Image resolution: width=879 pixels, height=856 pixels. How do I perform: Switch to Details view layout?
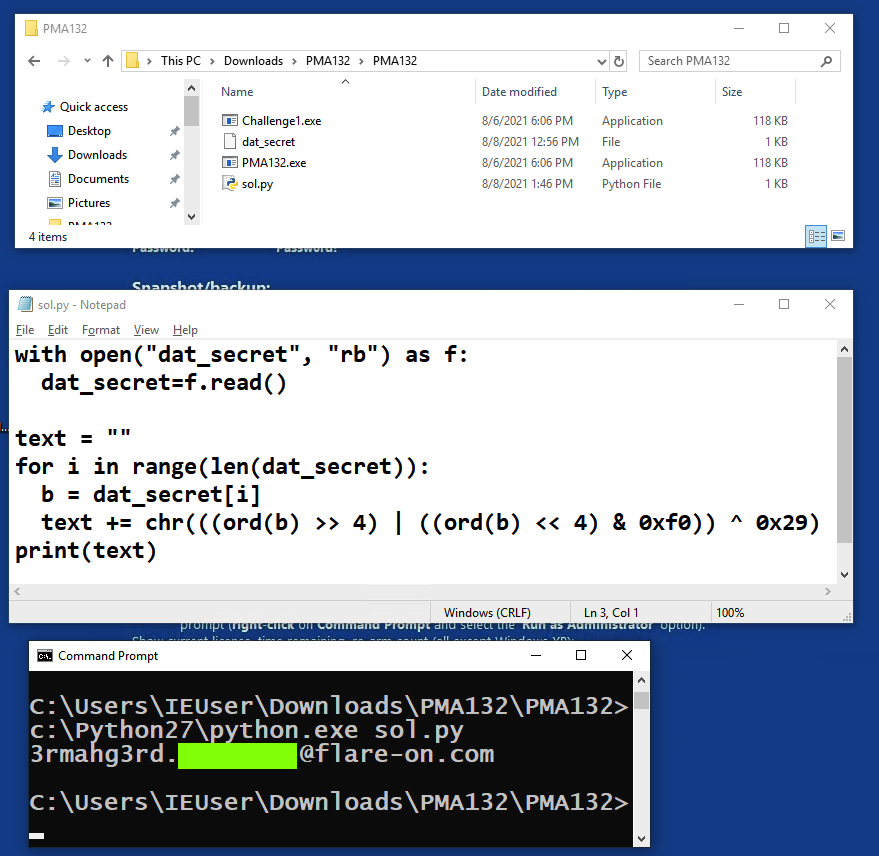[x=816, y=236]
